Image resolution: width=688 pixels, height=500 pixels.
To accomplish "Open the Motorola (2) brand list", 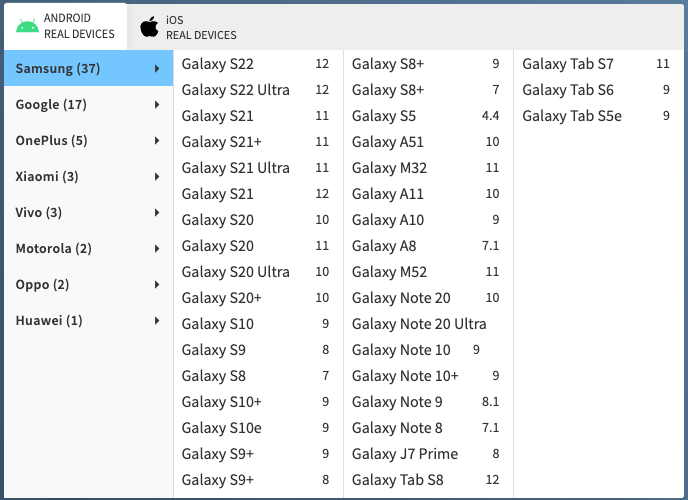I will point(89,249).
